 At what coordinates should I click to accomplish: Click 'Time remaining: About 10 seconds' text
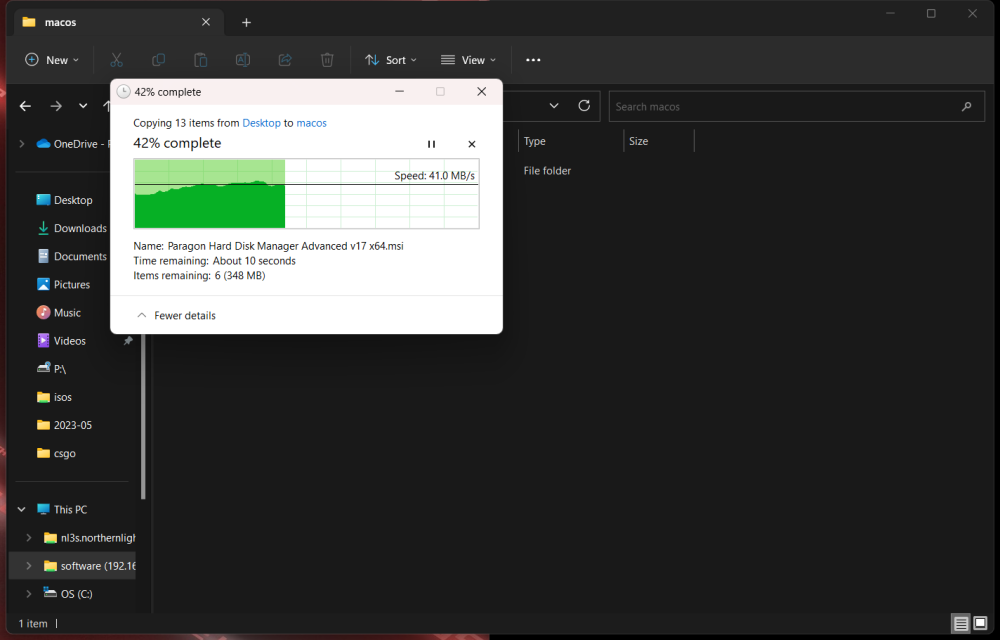click(x=214, y=261)
